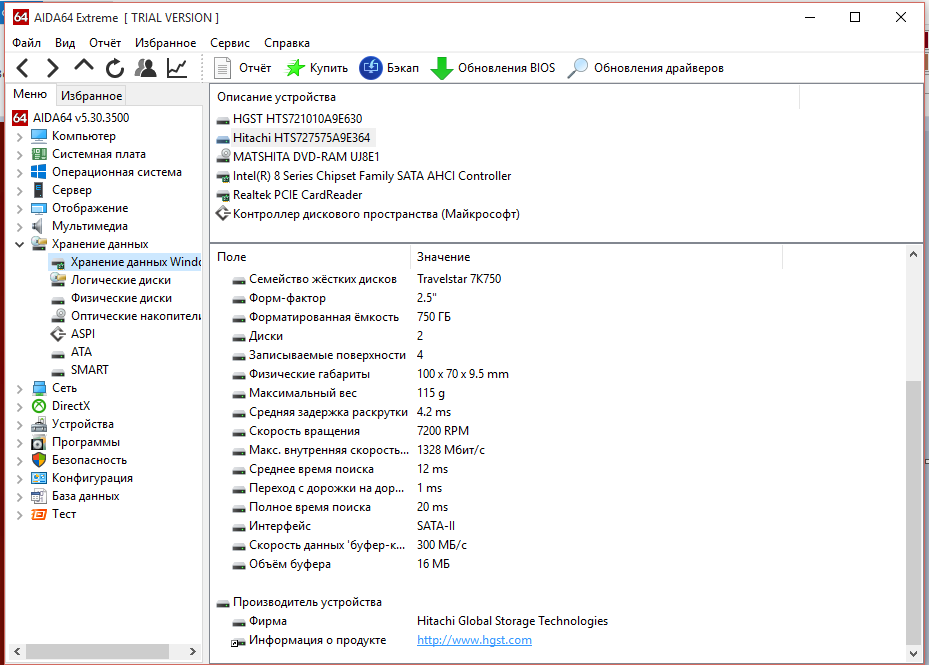
Task: Open the http://www.hgst.com link
Action: 475,640
